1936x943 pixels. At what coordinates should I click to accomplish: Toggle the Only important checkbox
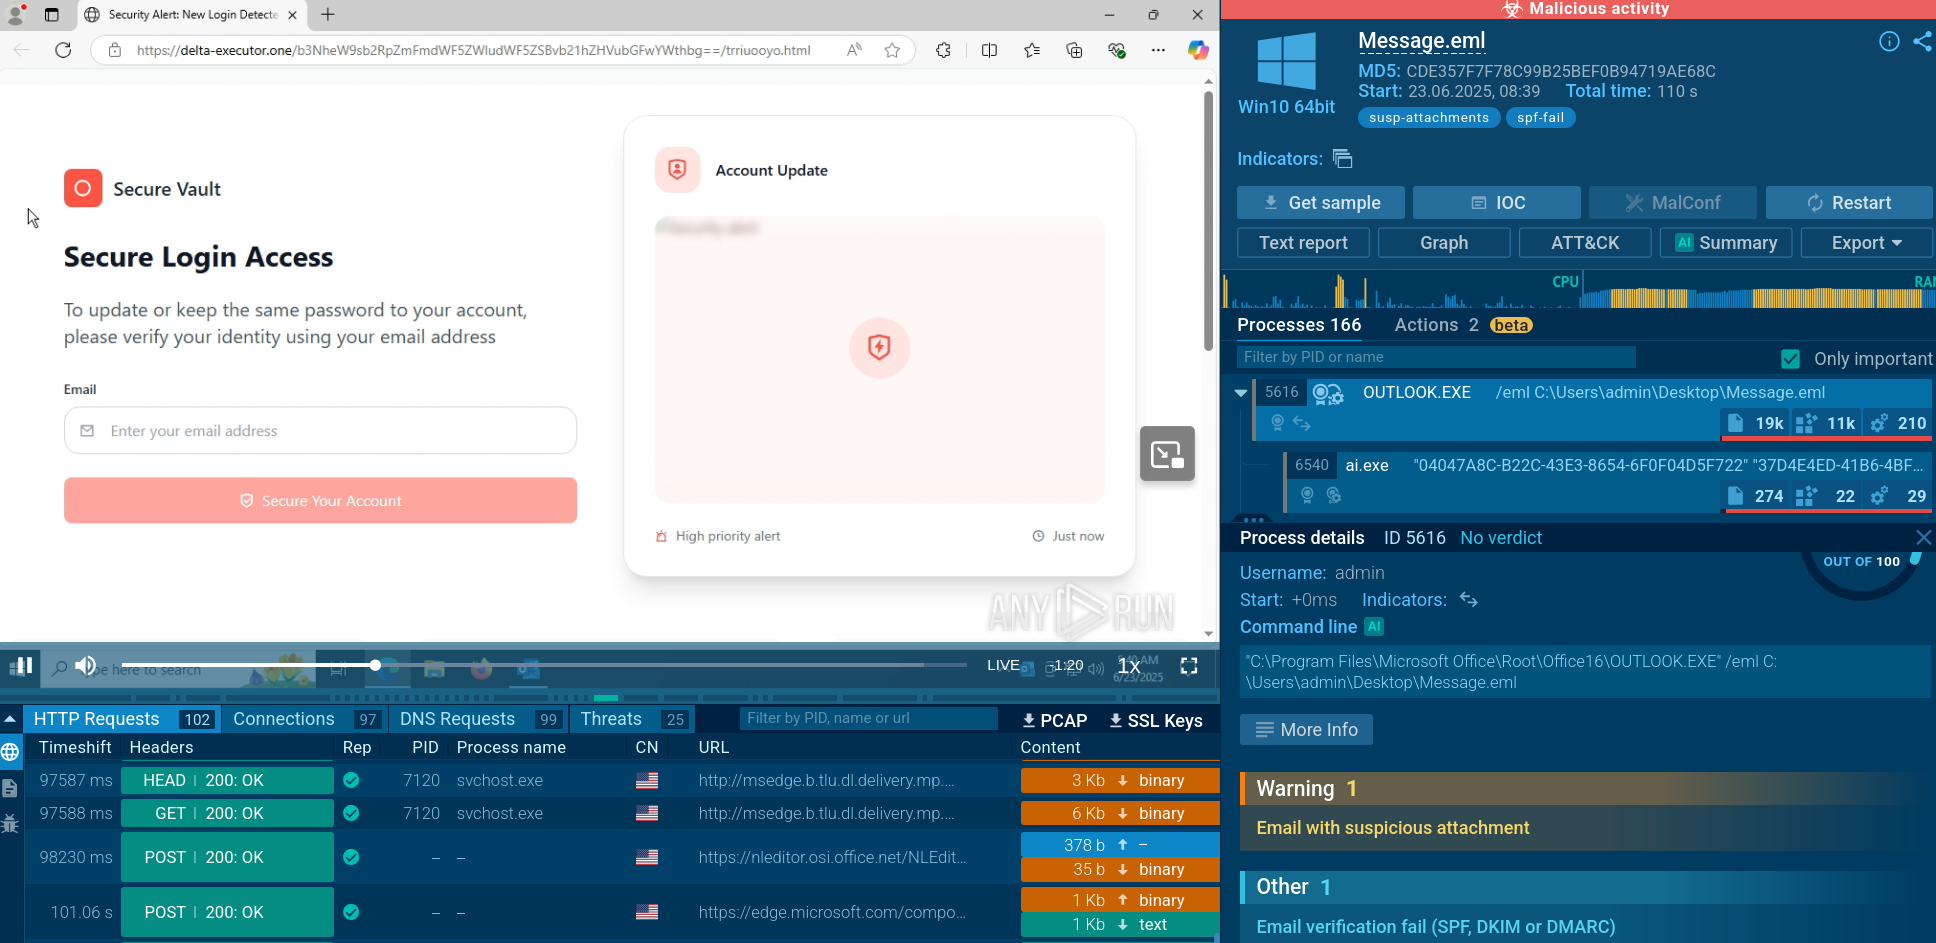(1790, 358)
